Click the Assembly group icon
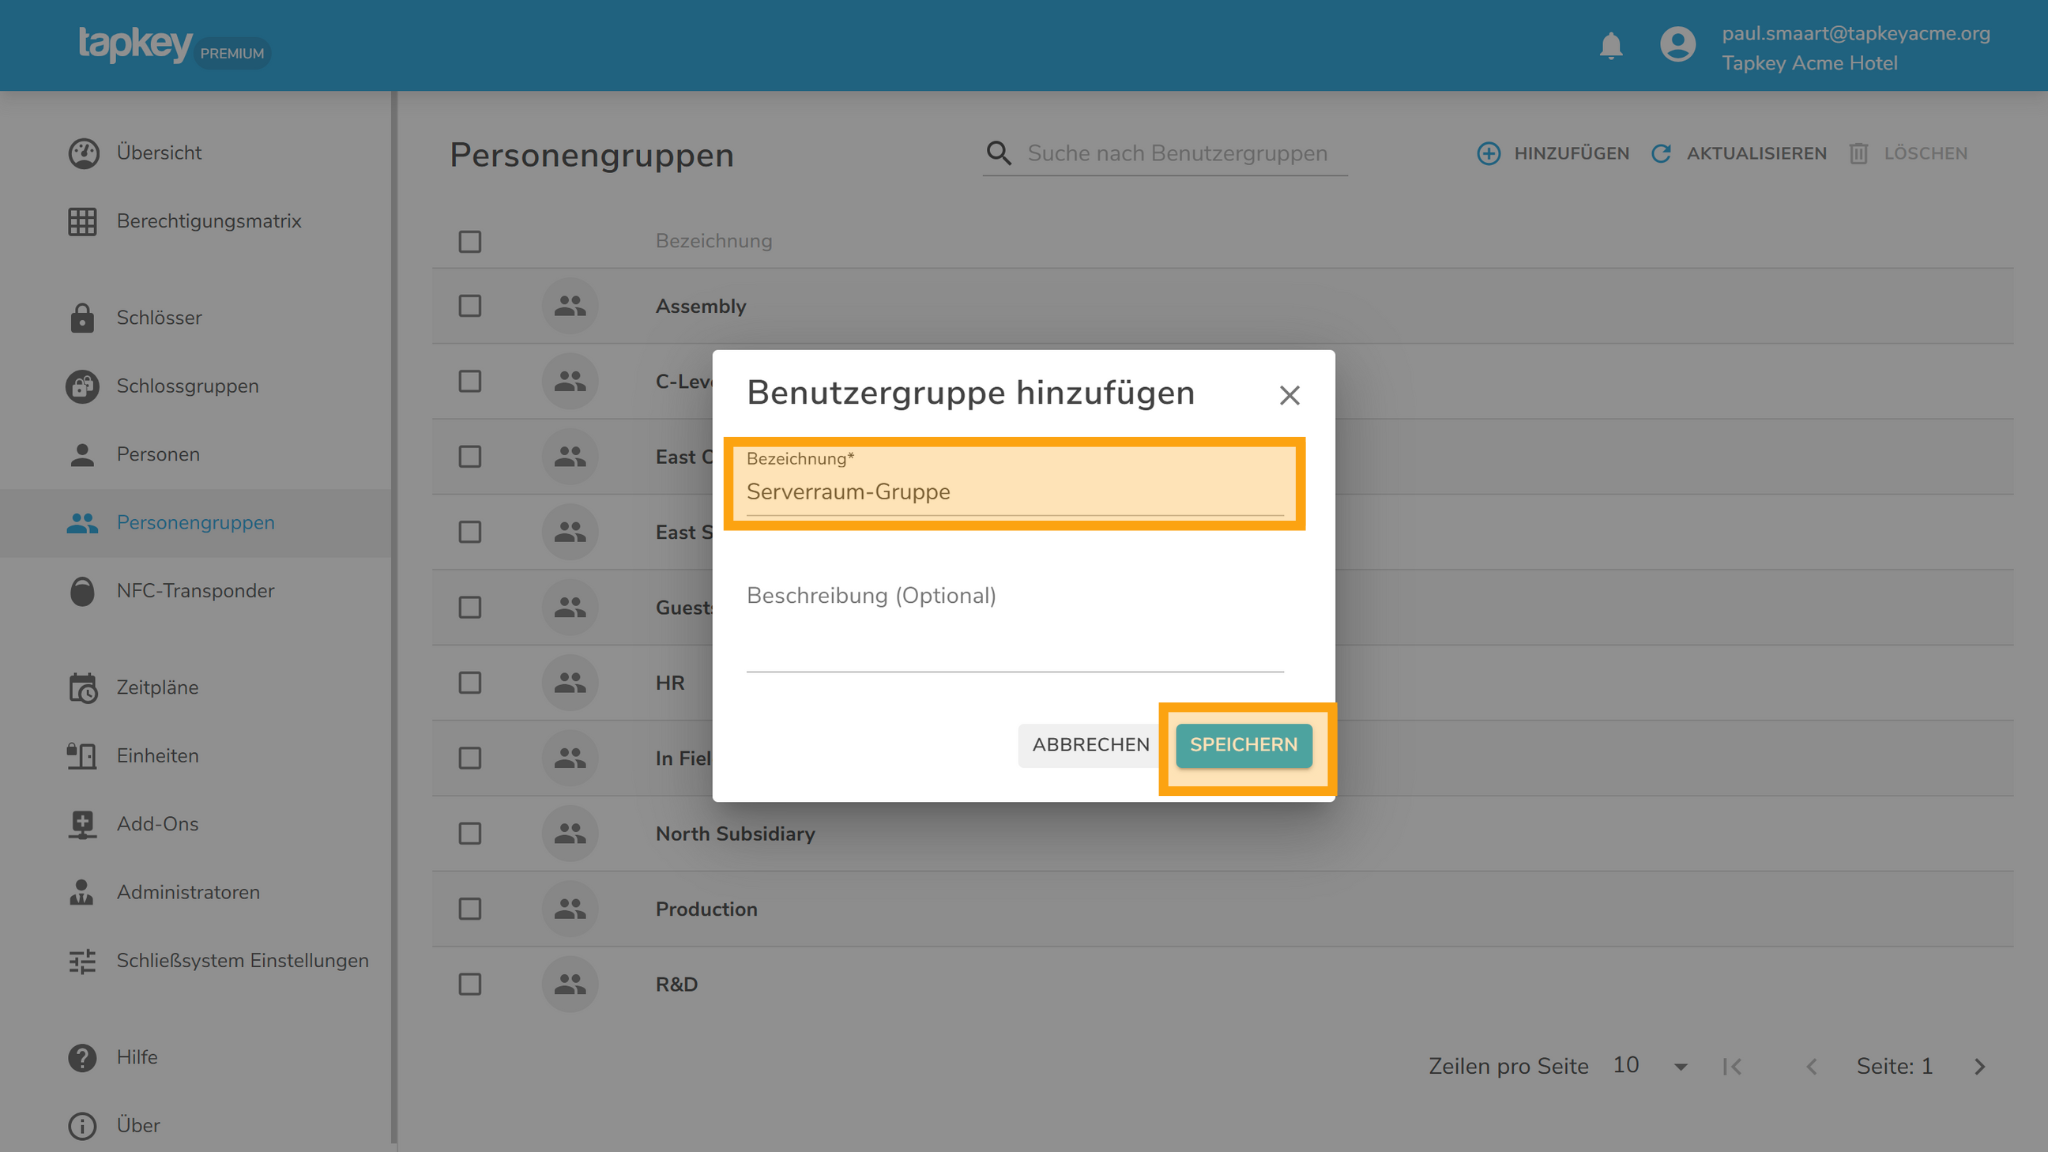This screenshot has height=1152, width=2048. [570, 306]
